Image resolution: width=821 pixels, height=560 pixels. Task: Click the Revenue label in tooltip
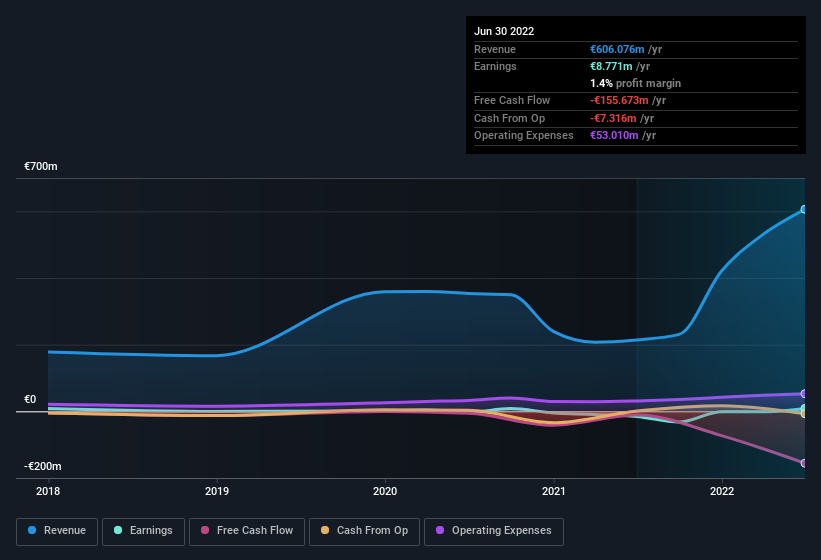tap(495, 49)
